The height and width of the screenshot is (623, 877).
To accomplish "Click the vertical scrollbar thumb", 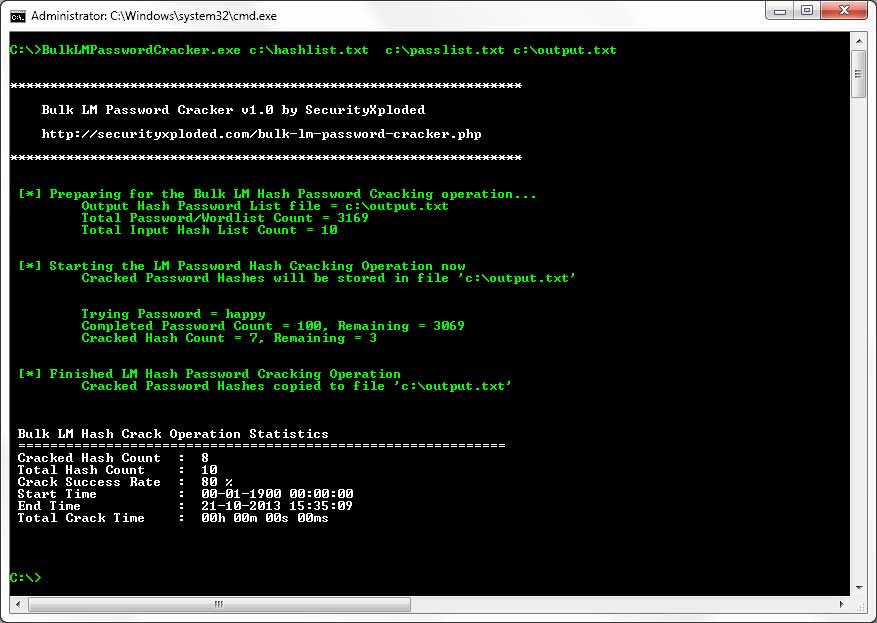I will 859,73.
